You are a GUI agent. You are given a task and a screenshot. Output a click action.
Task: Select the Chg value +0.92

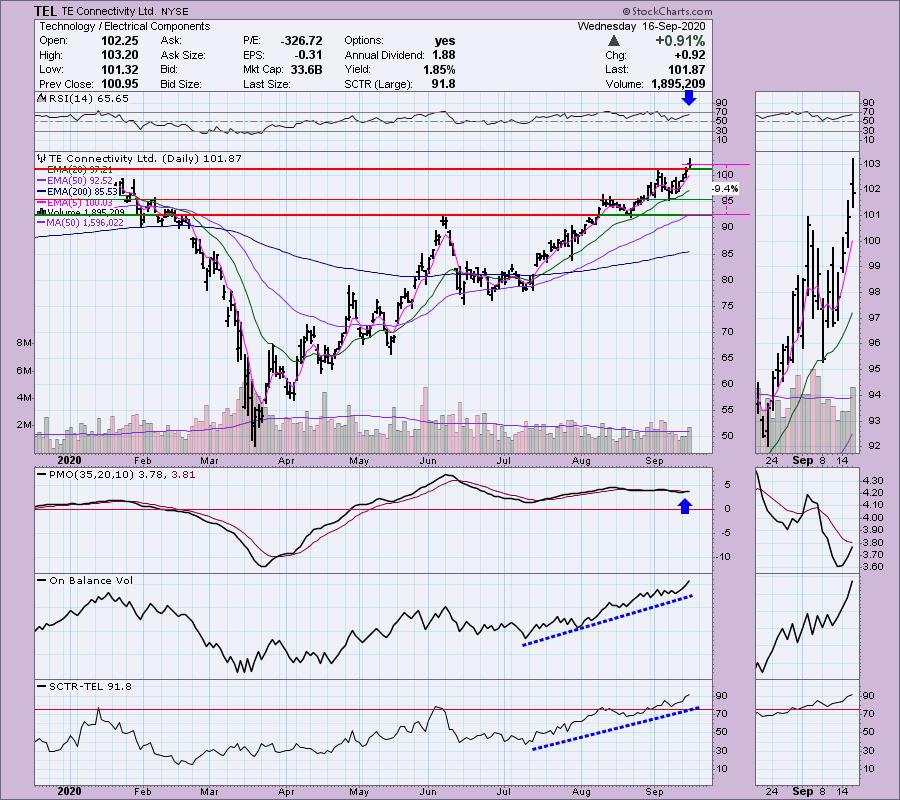pos(690,55)
